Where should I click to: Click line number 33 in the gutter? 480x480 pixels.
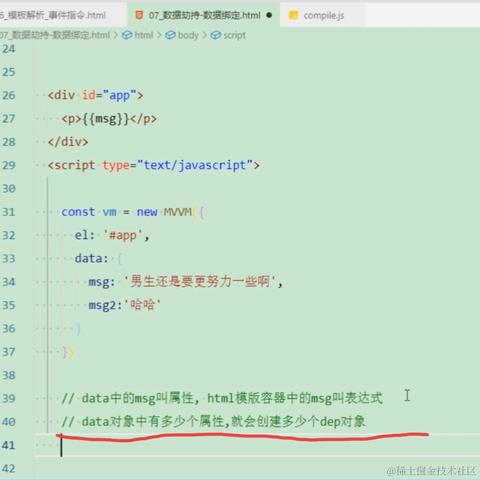[9, 259]
